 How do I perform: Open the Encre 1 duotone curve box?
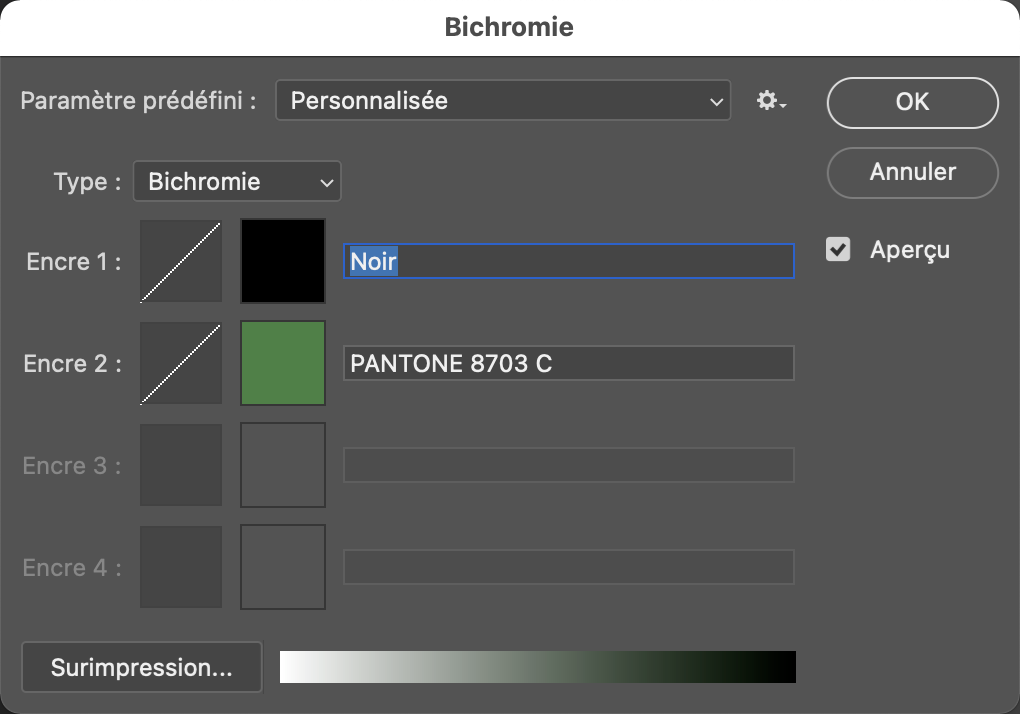181,262
